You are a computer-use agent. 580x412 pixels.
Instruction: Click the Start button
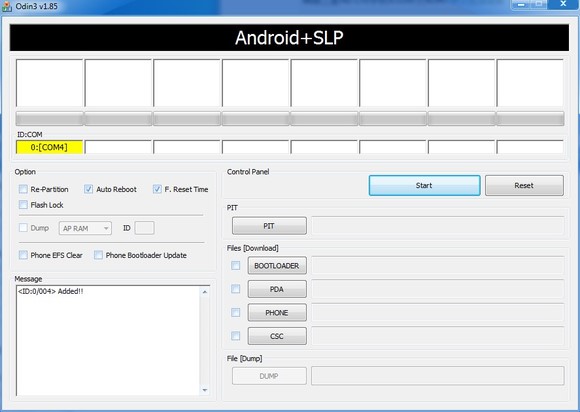click(424, 185)
